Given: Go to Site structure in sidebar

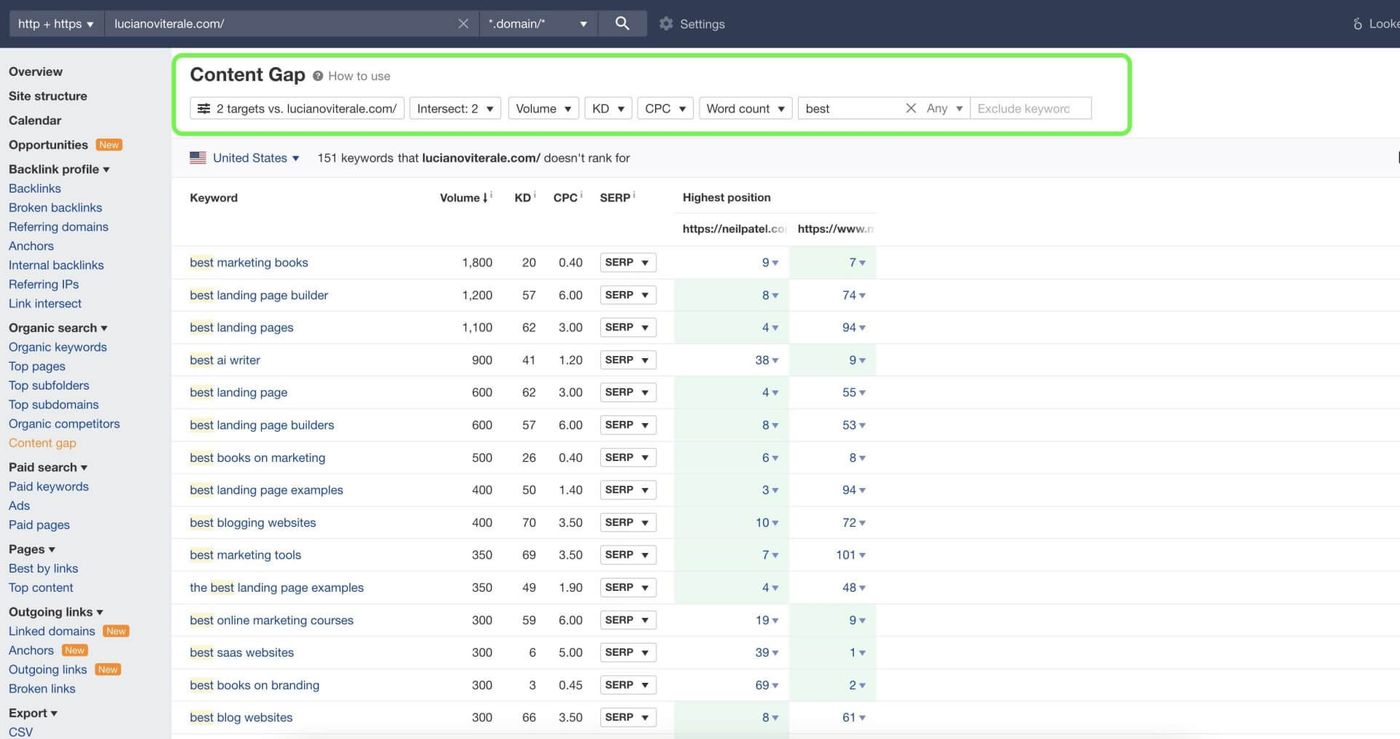Looking at the screenshot, I should [48, 96].
